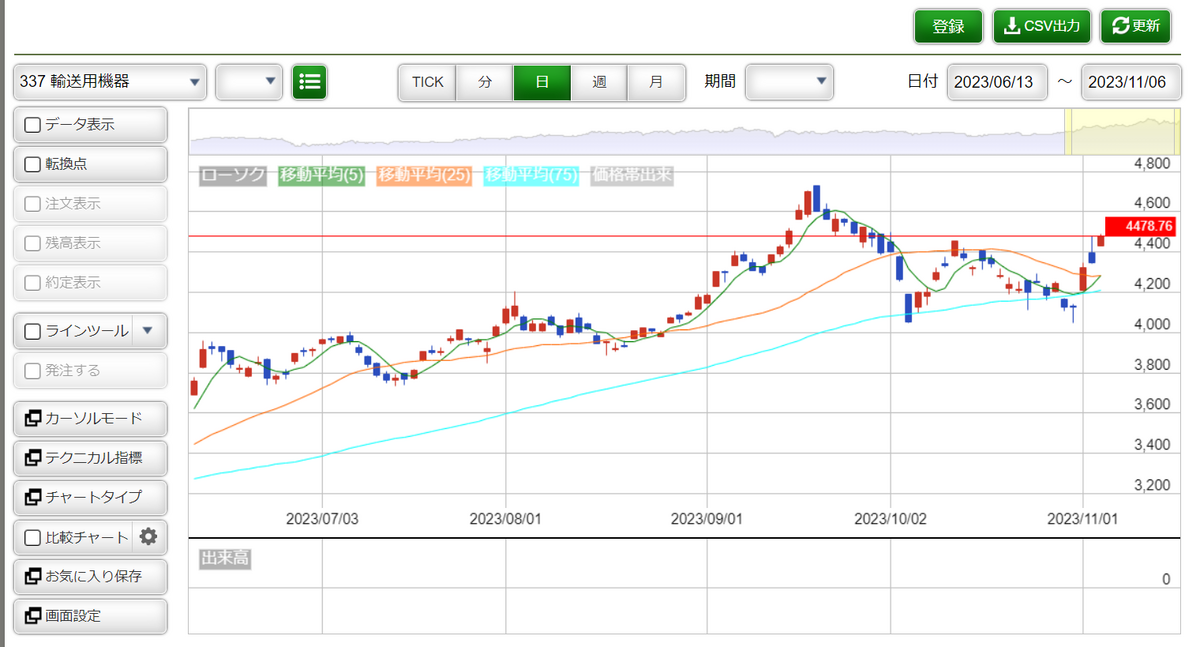Click the red 4478.76 price label
This screenshot has width=1200, height=647.
[1139, 227]
